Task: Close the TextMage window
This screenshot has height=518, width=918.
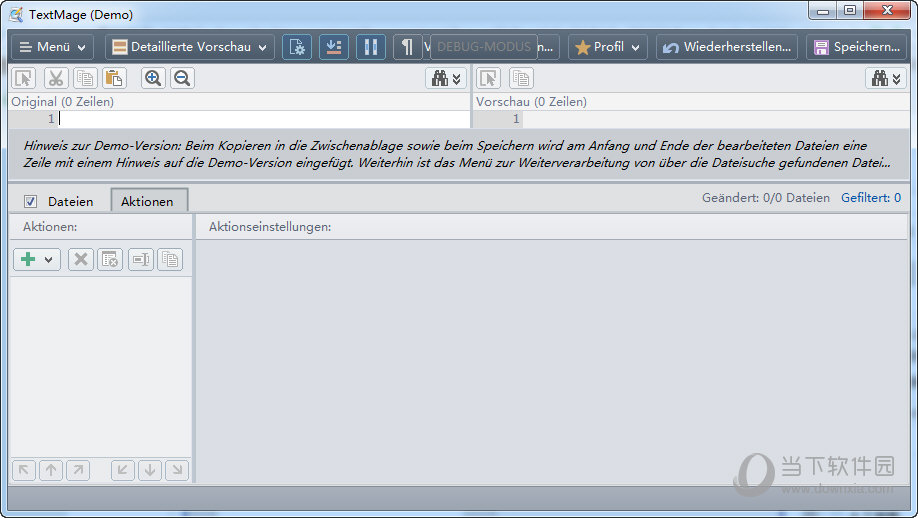Action: [x=888, y=11]
